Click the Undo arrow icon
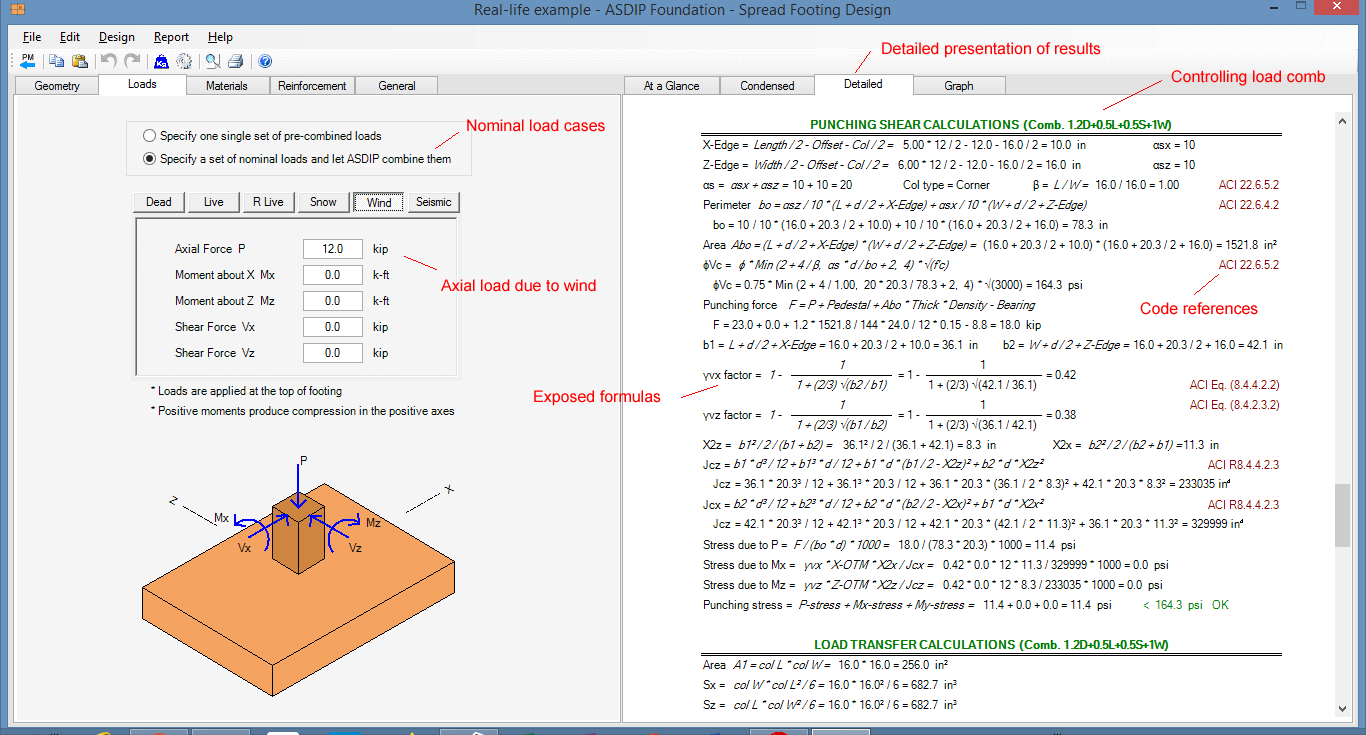The width and height of the screenshot is (1366, 735). (x=108, y=61)
